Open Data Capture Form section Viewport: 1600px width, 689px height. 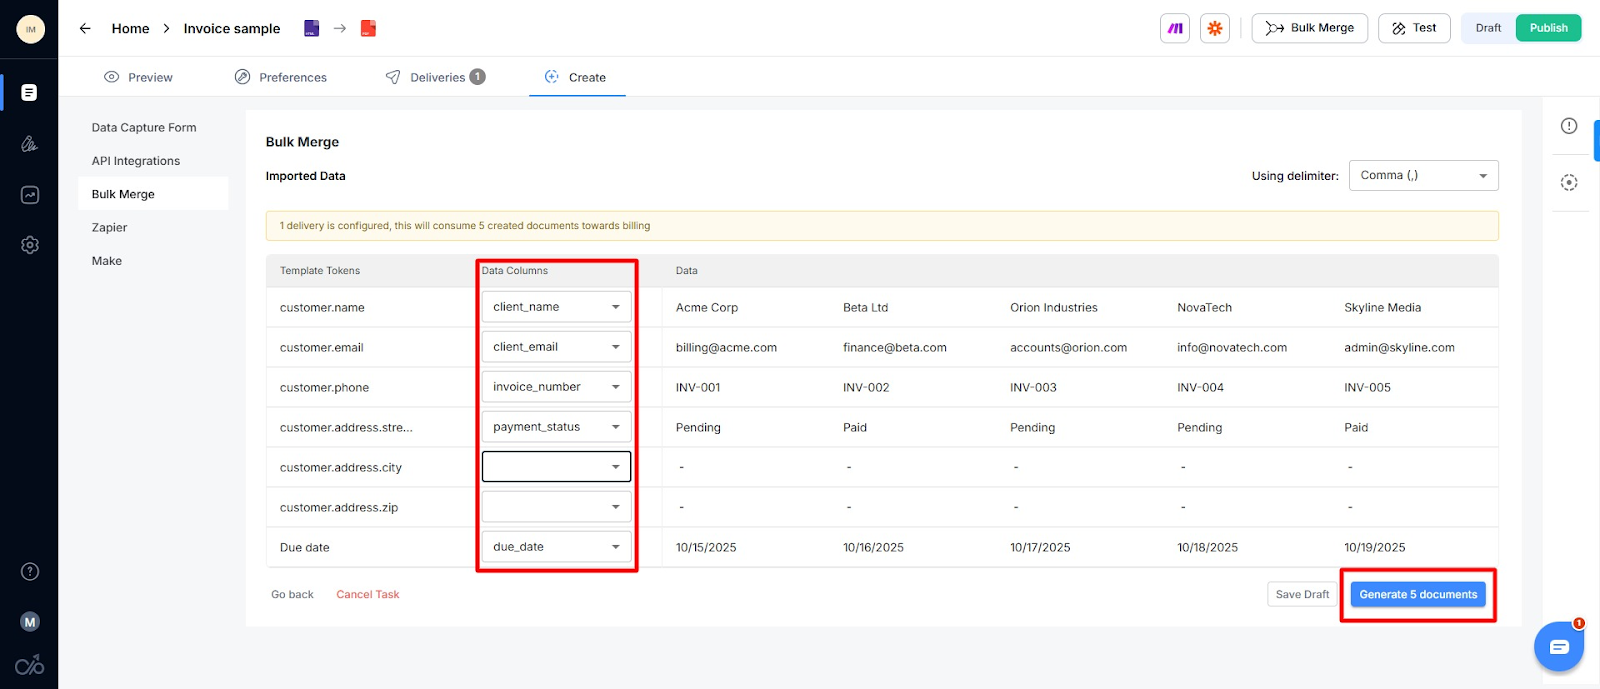coord(144,127)
